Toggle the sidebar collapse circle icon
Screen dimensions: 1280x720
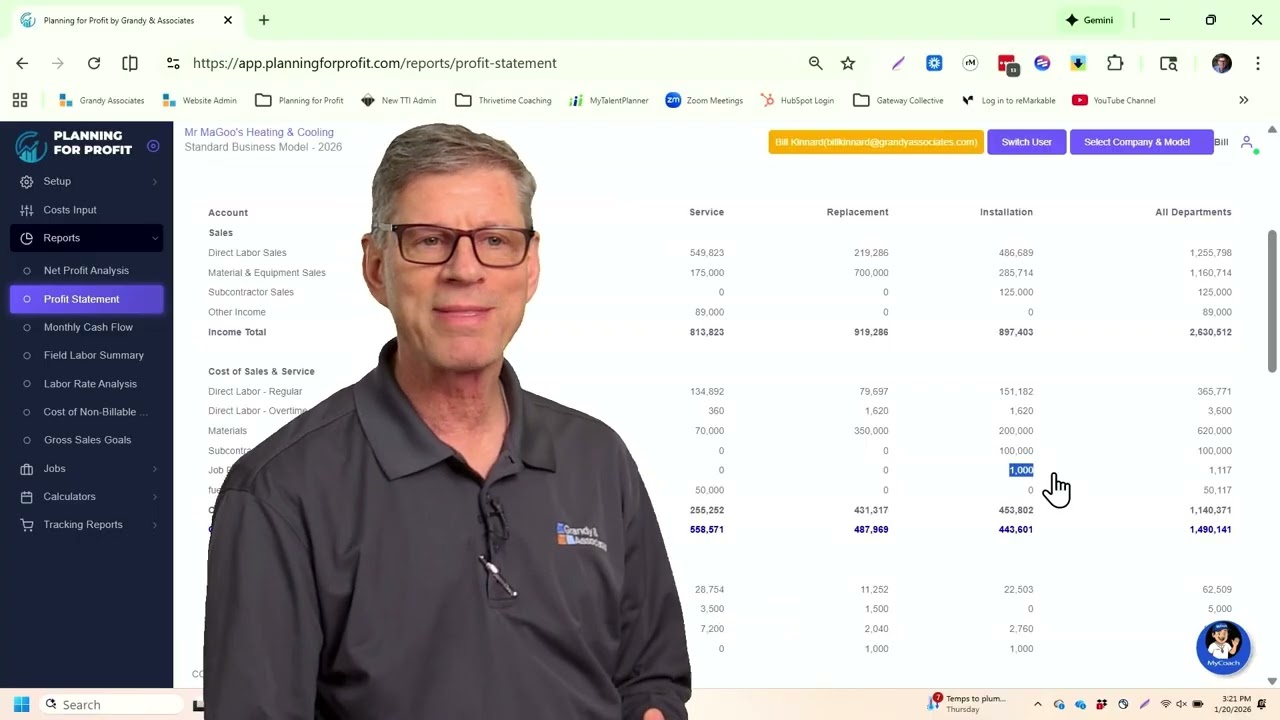click(153, 146)
